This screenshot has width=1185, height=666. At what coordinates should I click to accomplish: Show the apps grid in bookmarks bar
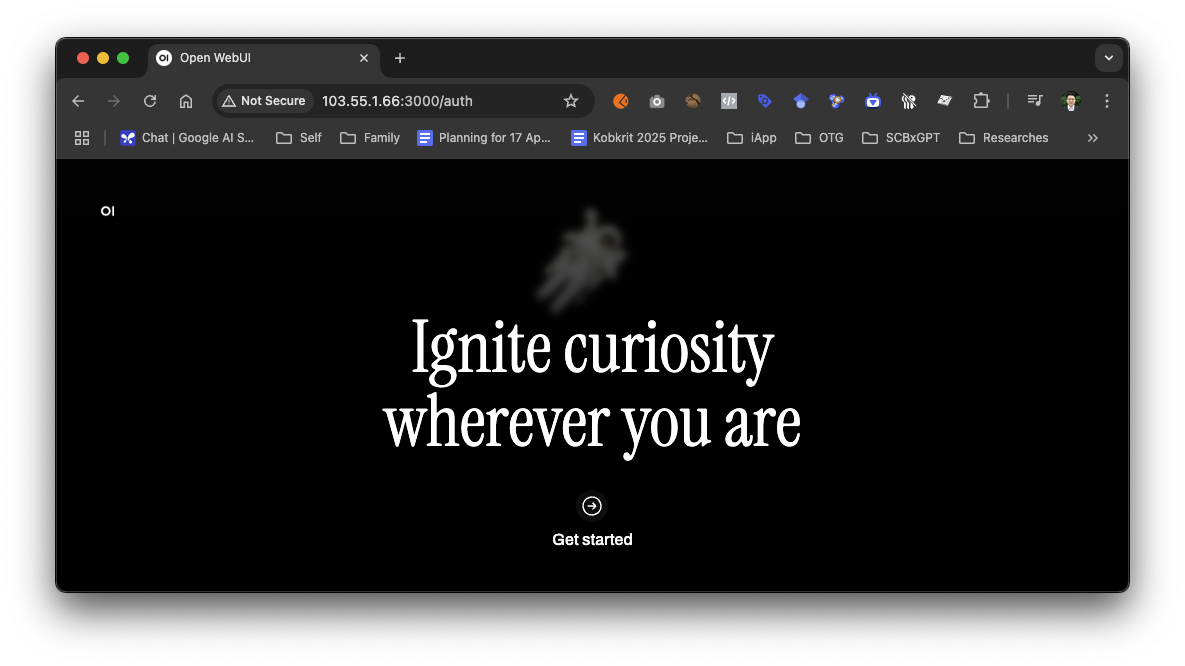[x=82, y=138]
